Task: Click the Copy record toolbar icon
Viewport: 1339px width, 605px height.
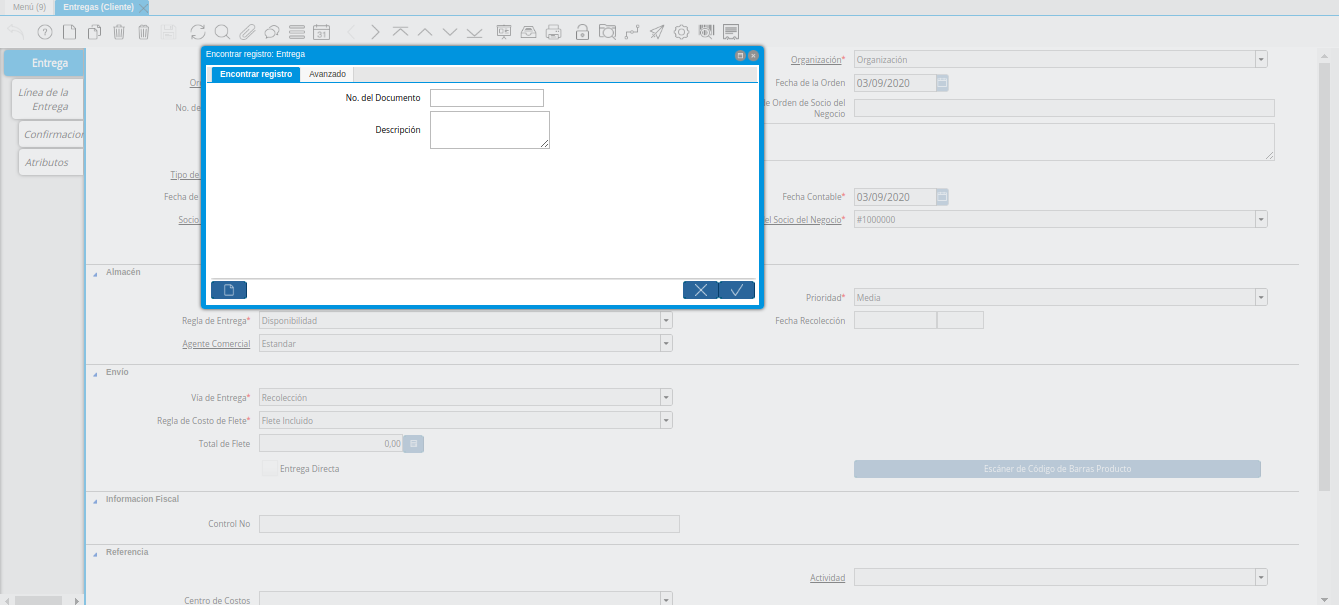Action: pyautogui.click(x=95, y=32)
